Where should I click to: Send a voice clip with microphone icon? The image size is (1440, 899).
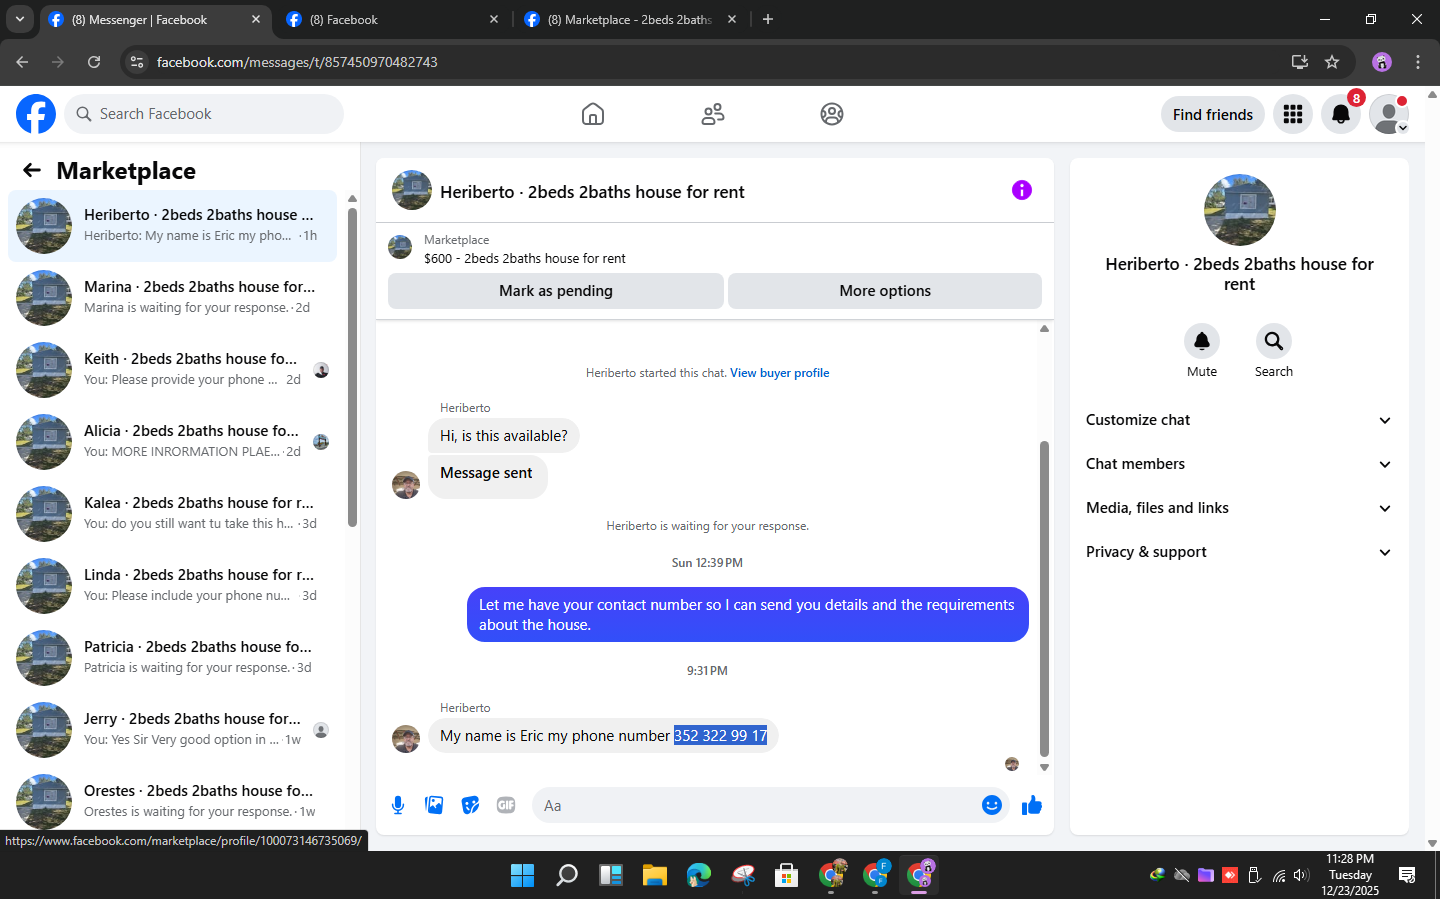(398, 805)
